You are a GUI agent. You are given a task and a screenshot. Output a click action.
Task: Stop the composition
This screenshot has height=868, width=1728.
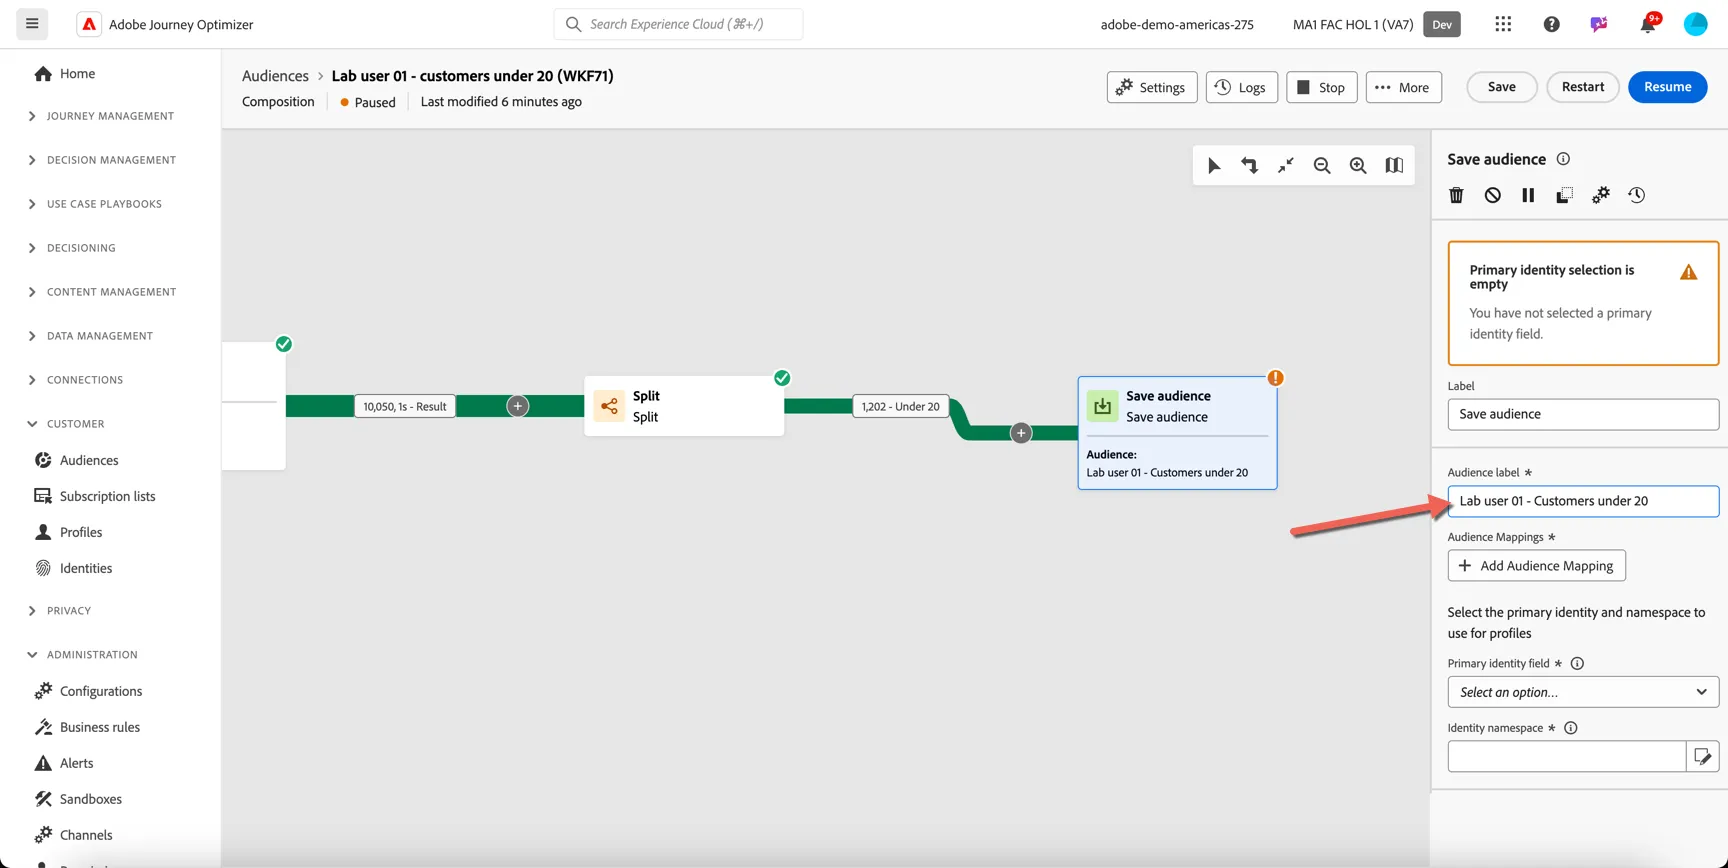(x=1321, y=87)
